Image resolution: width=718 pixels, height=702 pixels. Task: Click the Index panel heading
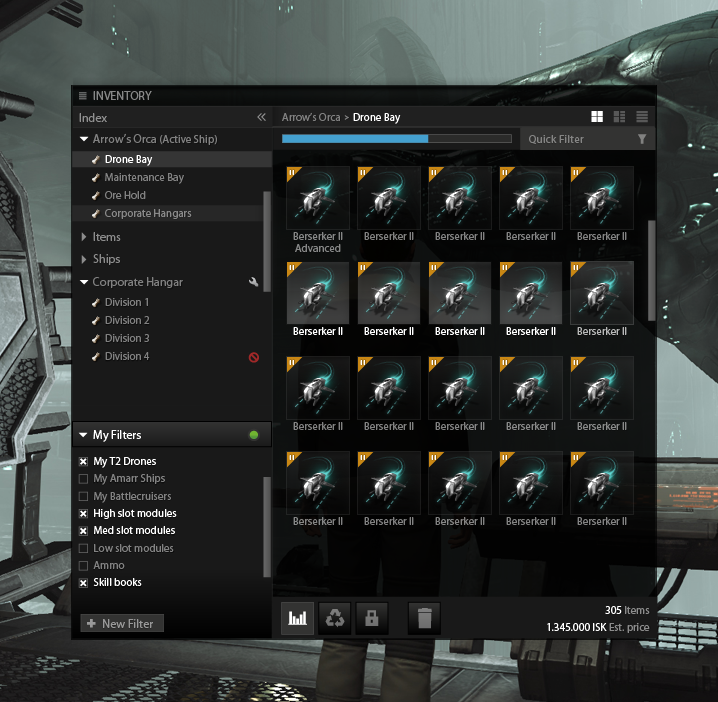93,118
